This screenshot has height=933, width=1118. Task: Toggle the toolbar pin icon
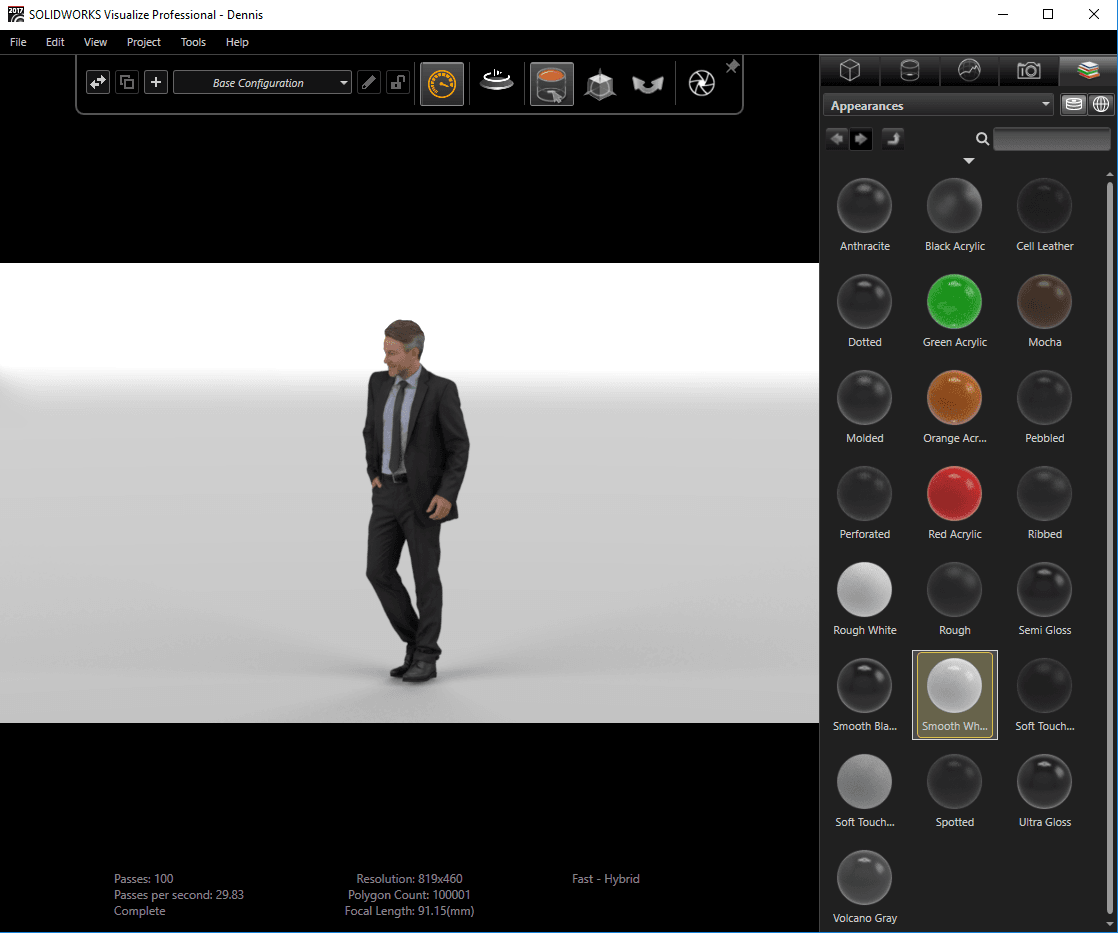tap(732, 67)
